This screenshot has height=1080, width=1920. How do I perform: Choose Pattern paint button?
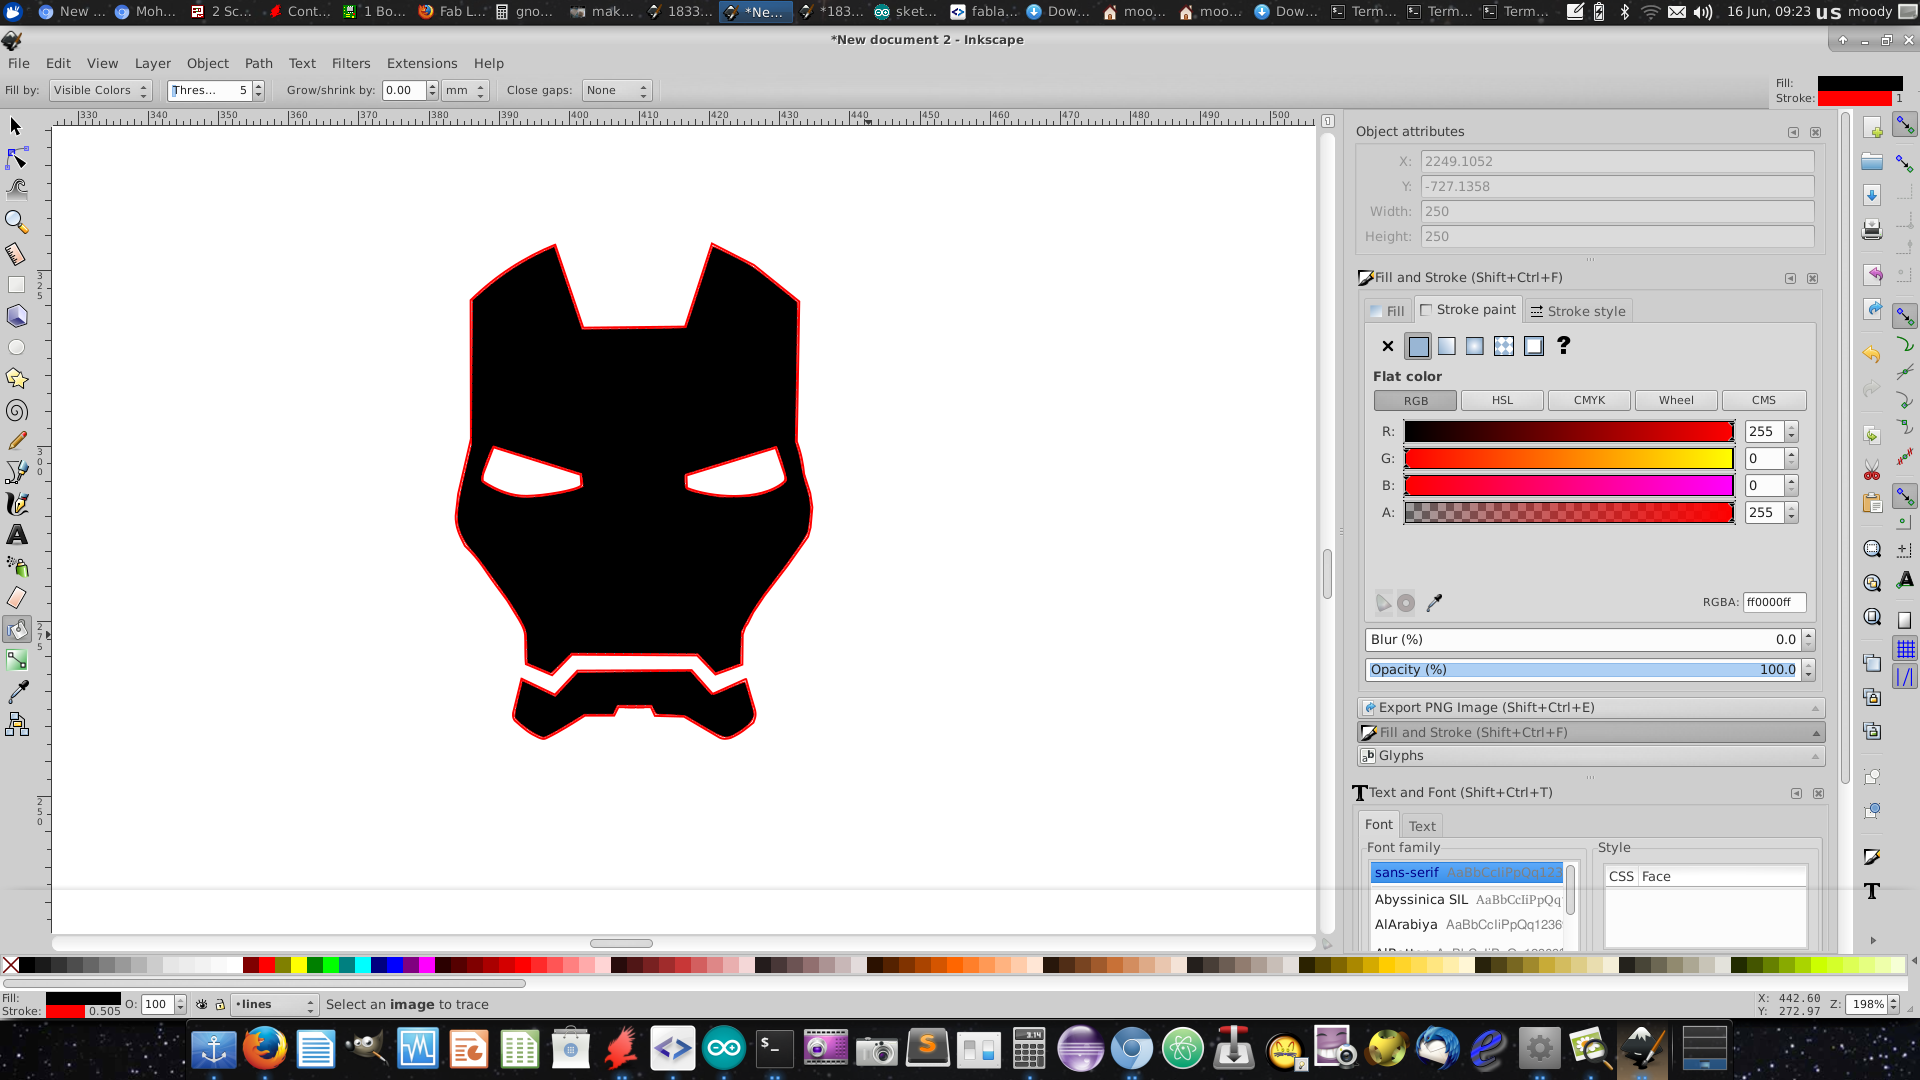click(x=1503, y=346)
